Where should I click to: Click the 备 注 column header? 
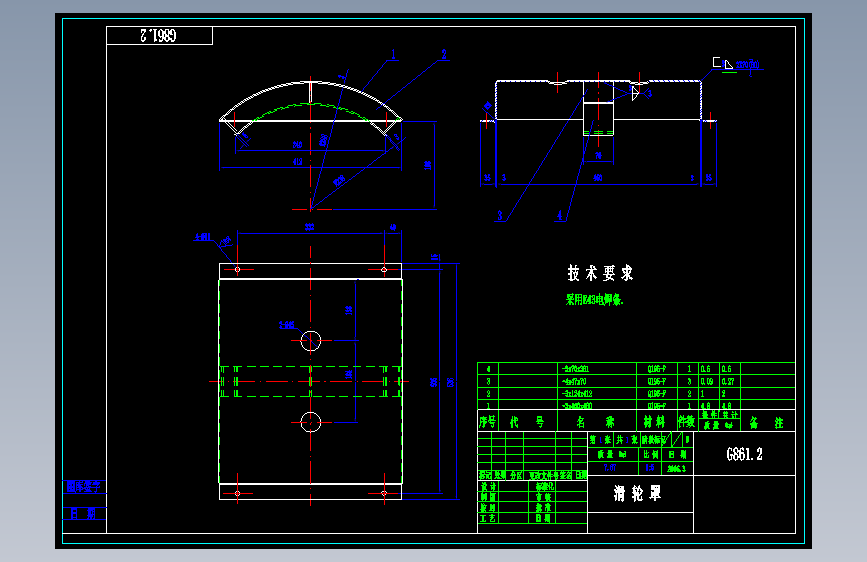[766, 423]
